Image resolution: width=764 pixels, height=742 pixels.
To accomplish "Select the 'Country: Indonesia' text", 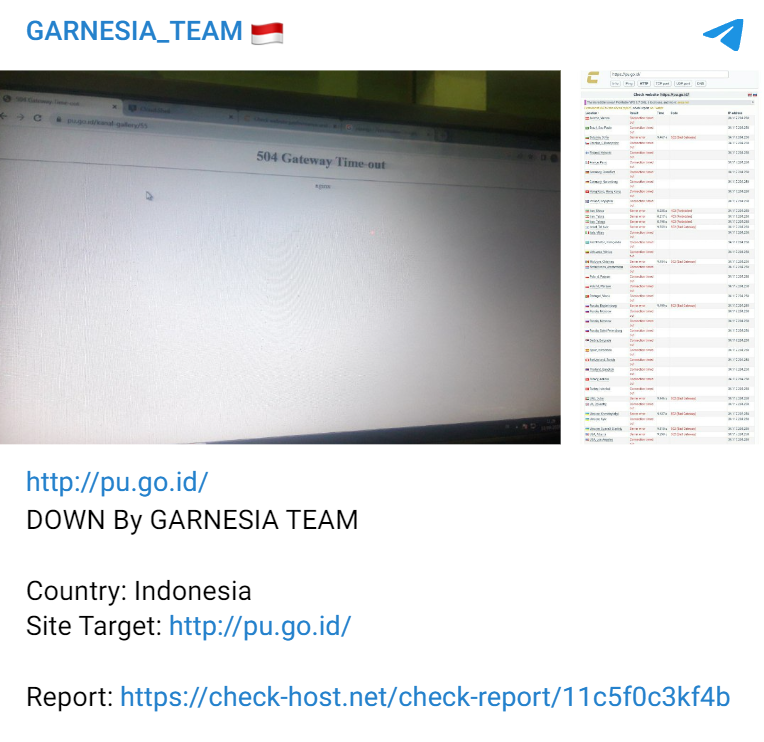I will click(x=139, y=591).
